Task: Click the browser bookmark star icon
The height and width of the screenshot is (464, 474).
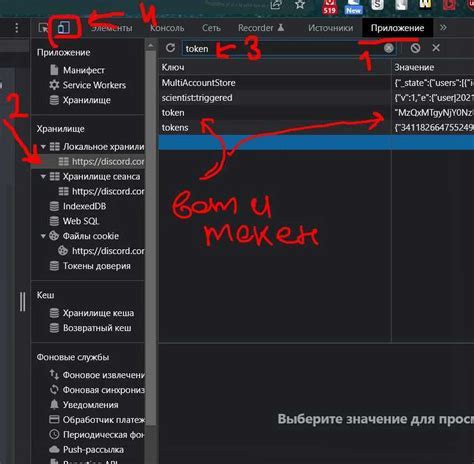Action: pos(300,4)
